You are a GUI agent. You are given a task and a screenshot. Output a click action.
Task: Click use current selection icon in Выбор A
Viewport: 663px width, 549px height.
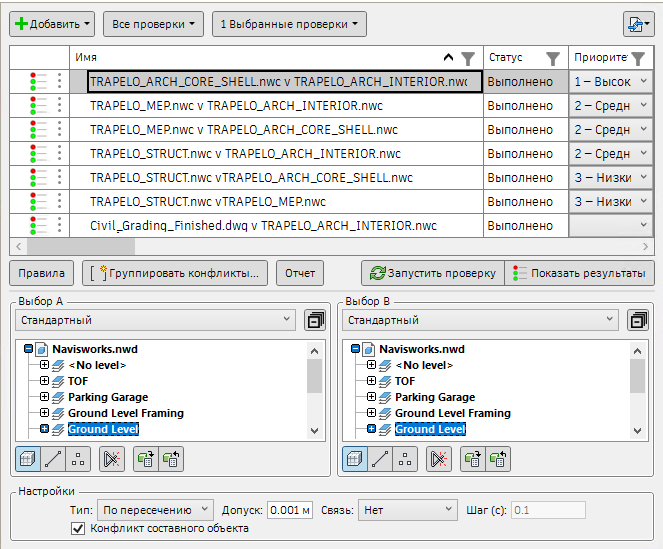[146, 459]
